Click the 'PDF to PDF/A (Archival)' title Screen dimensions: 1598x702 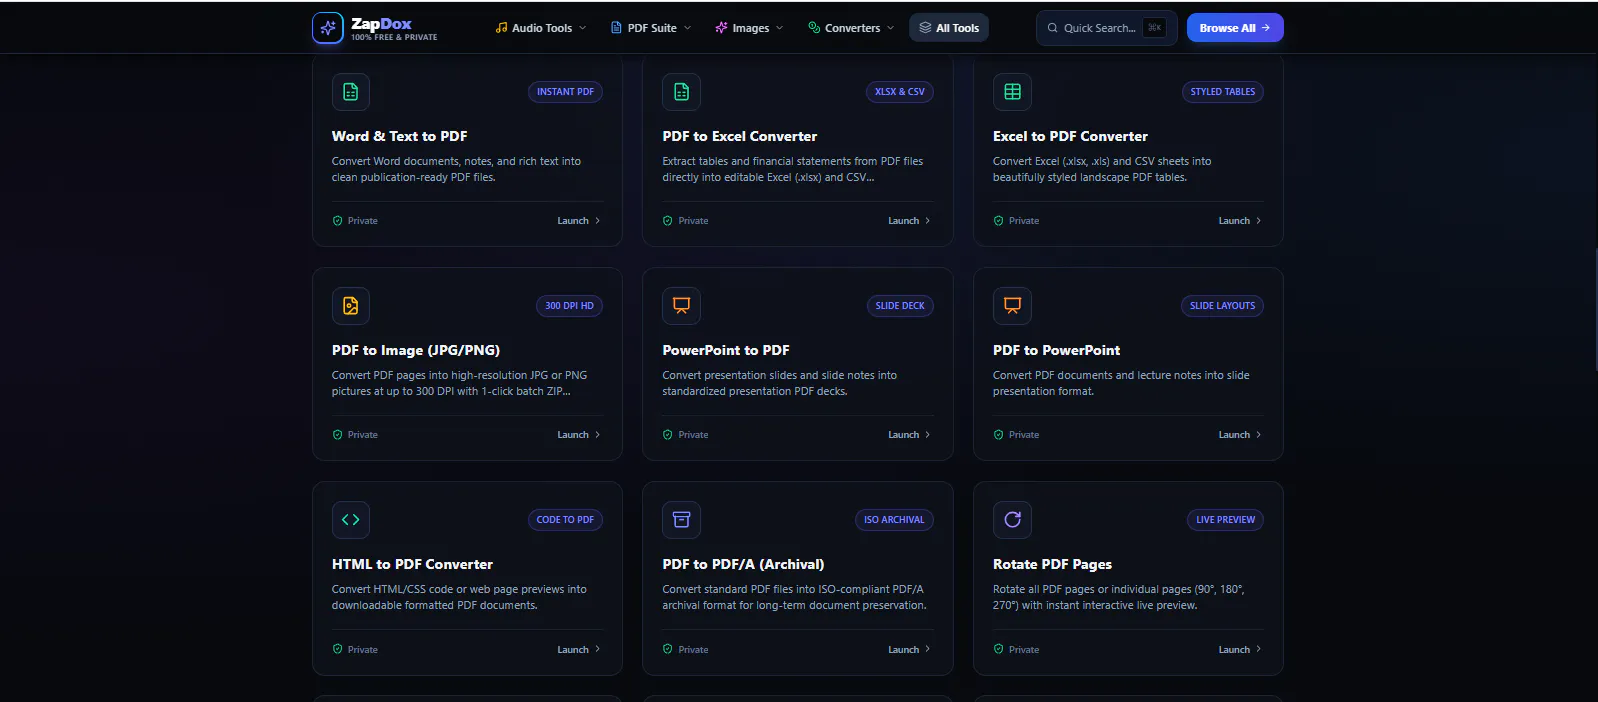click(x=743, y=564)
